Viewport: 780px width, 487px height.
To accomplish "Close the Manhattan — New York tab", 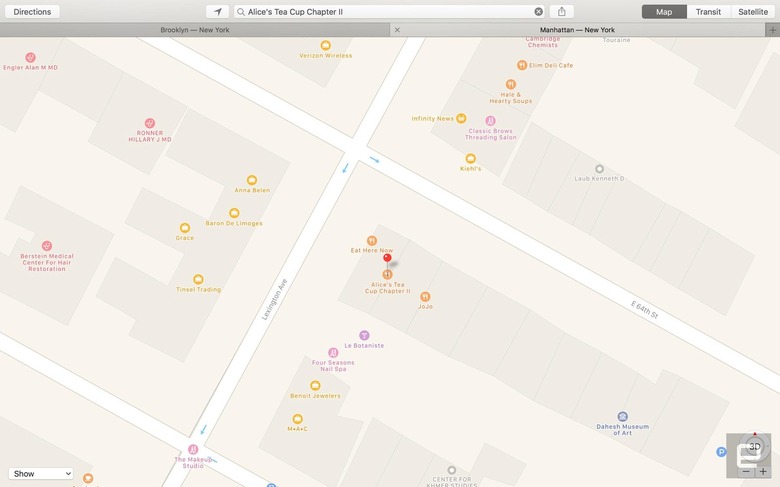I will click(397, 30).
